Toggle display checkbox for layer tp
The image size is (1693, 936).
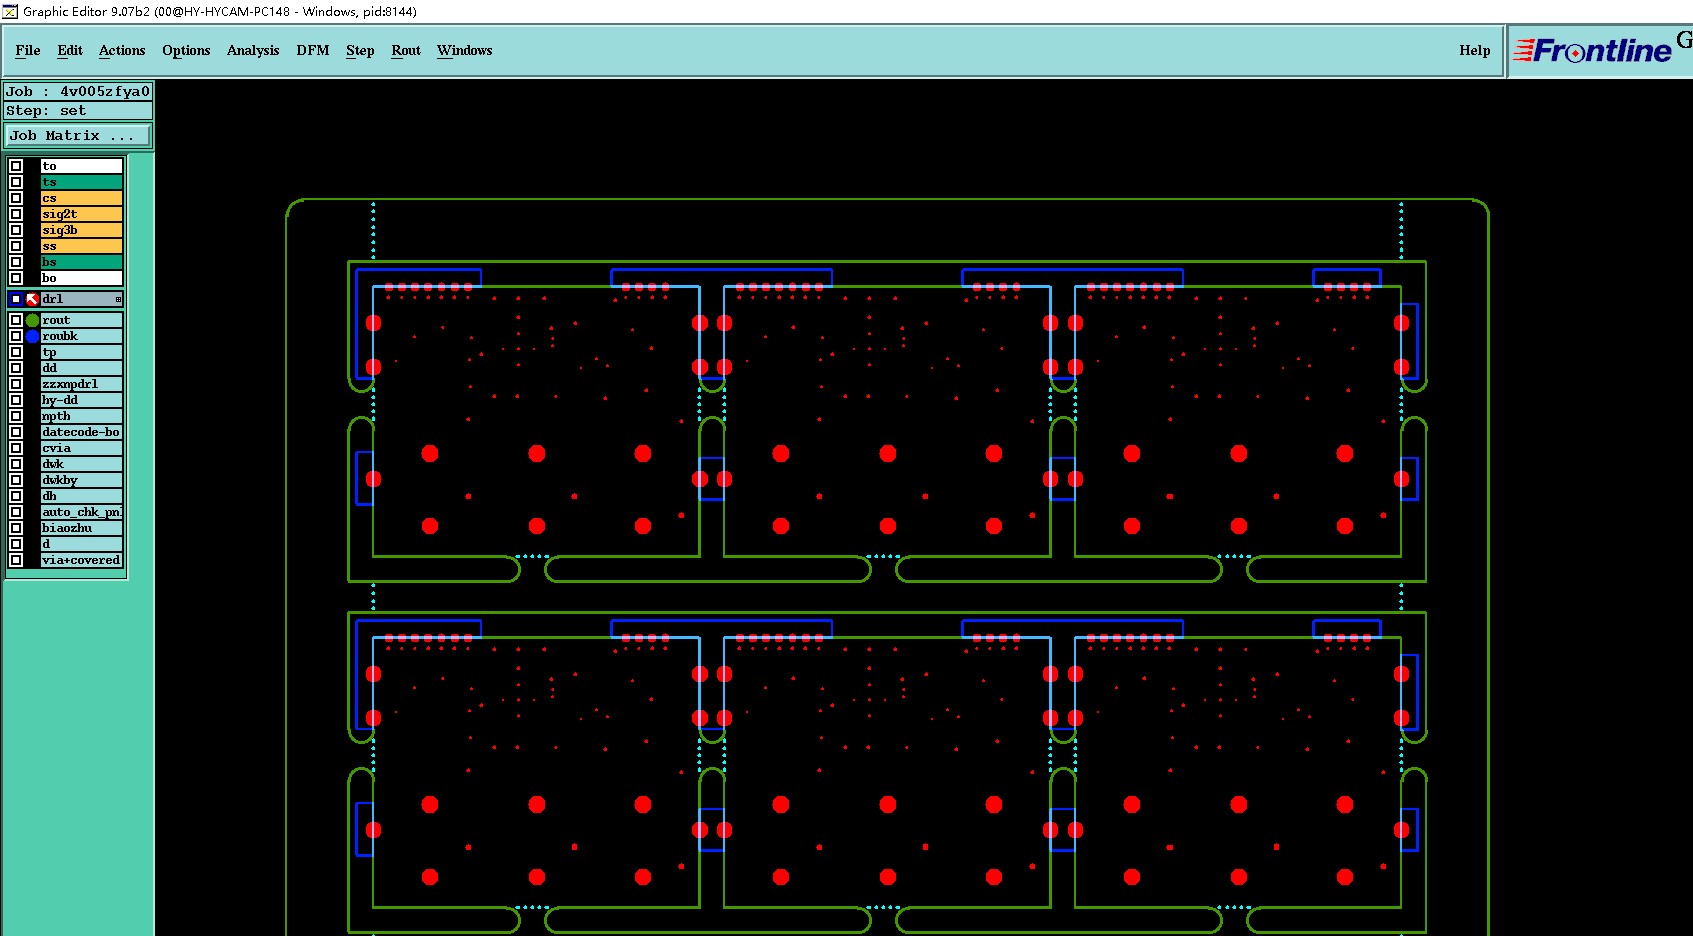point(16,352)
